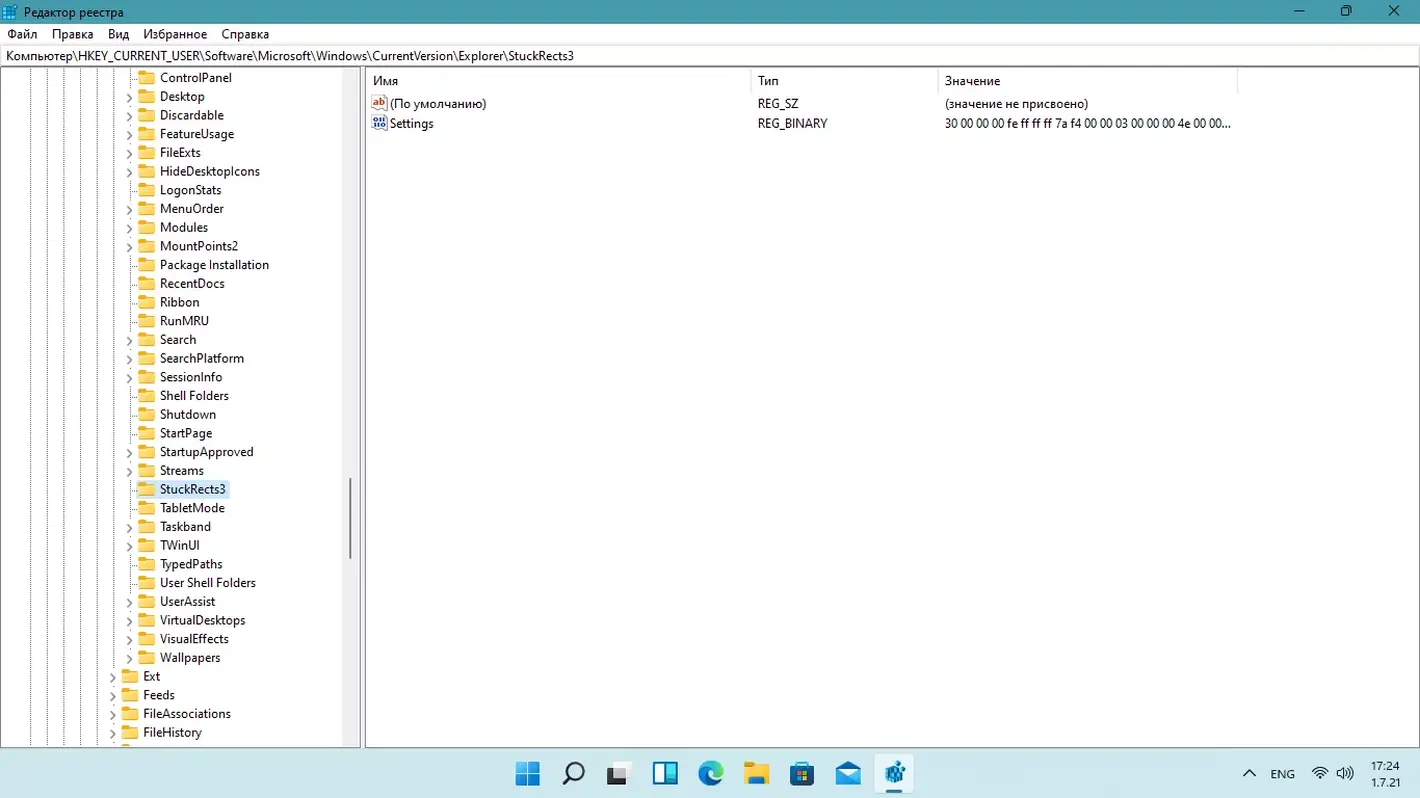The image size is (1420, 798).
Task: Expand the StartupApproved key
Action: (128, 452)
